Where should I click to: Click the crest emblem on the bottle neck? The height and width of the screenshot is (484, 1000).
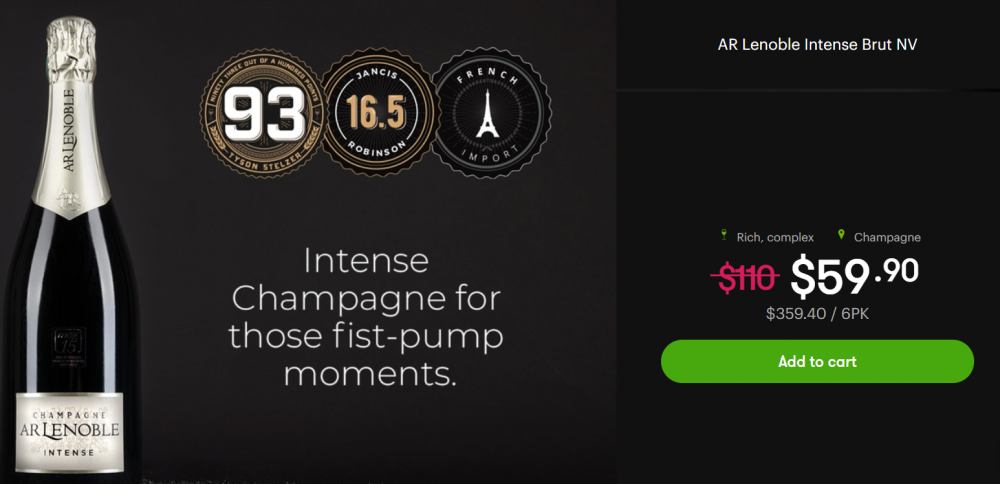pos(70,199)
